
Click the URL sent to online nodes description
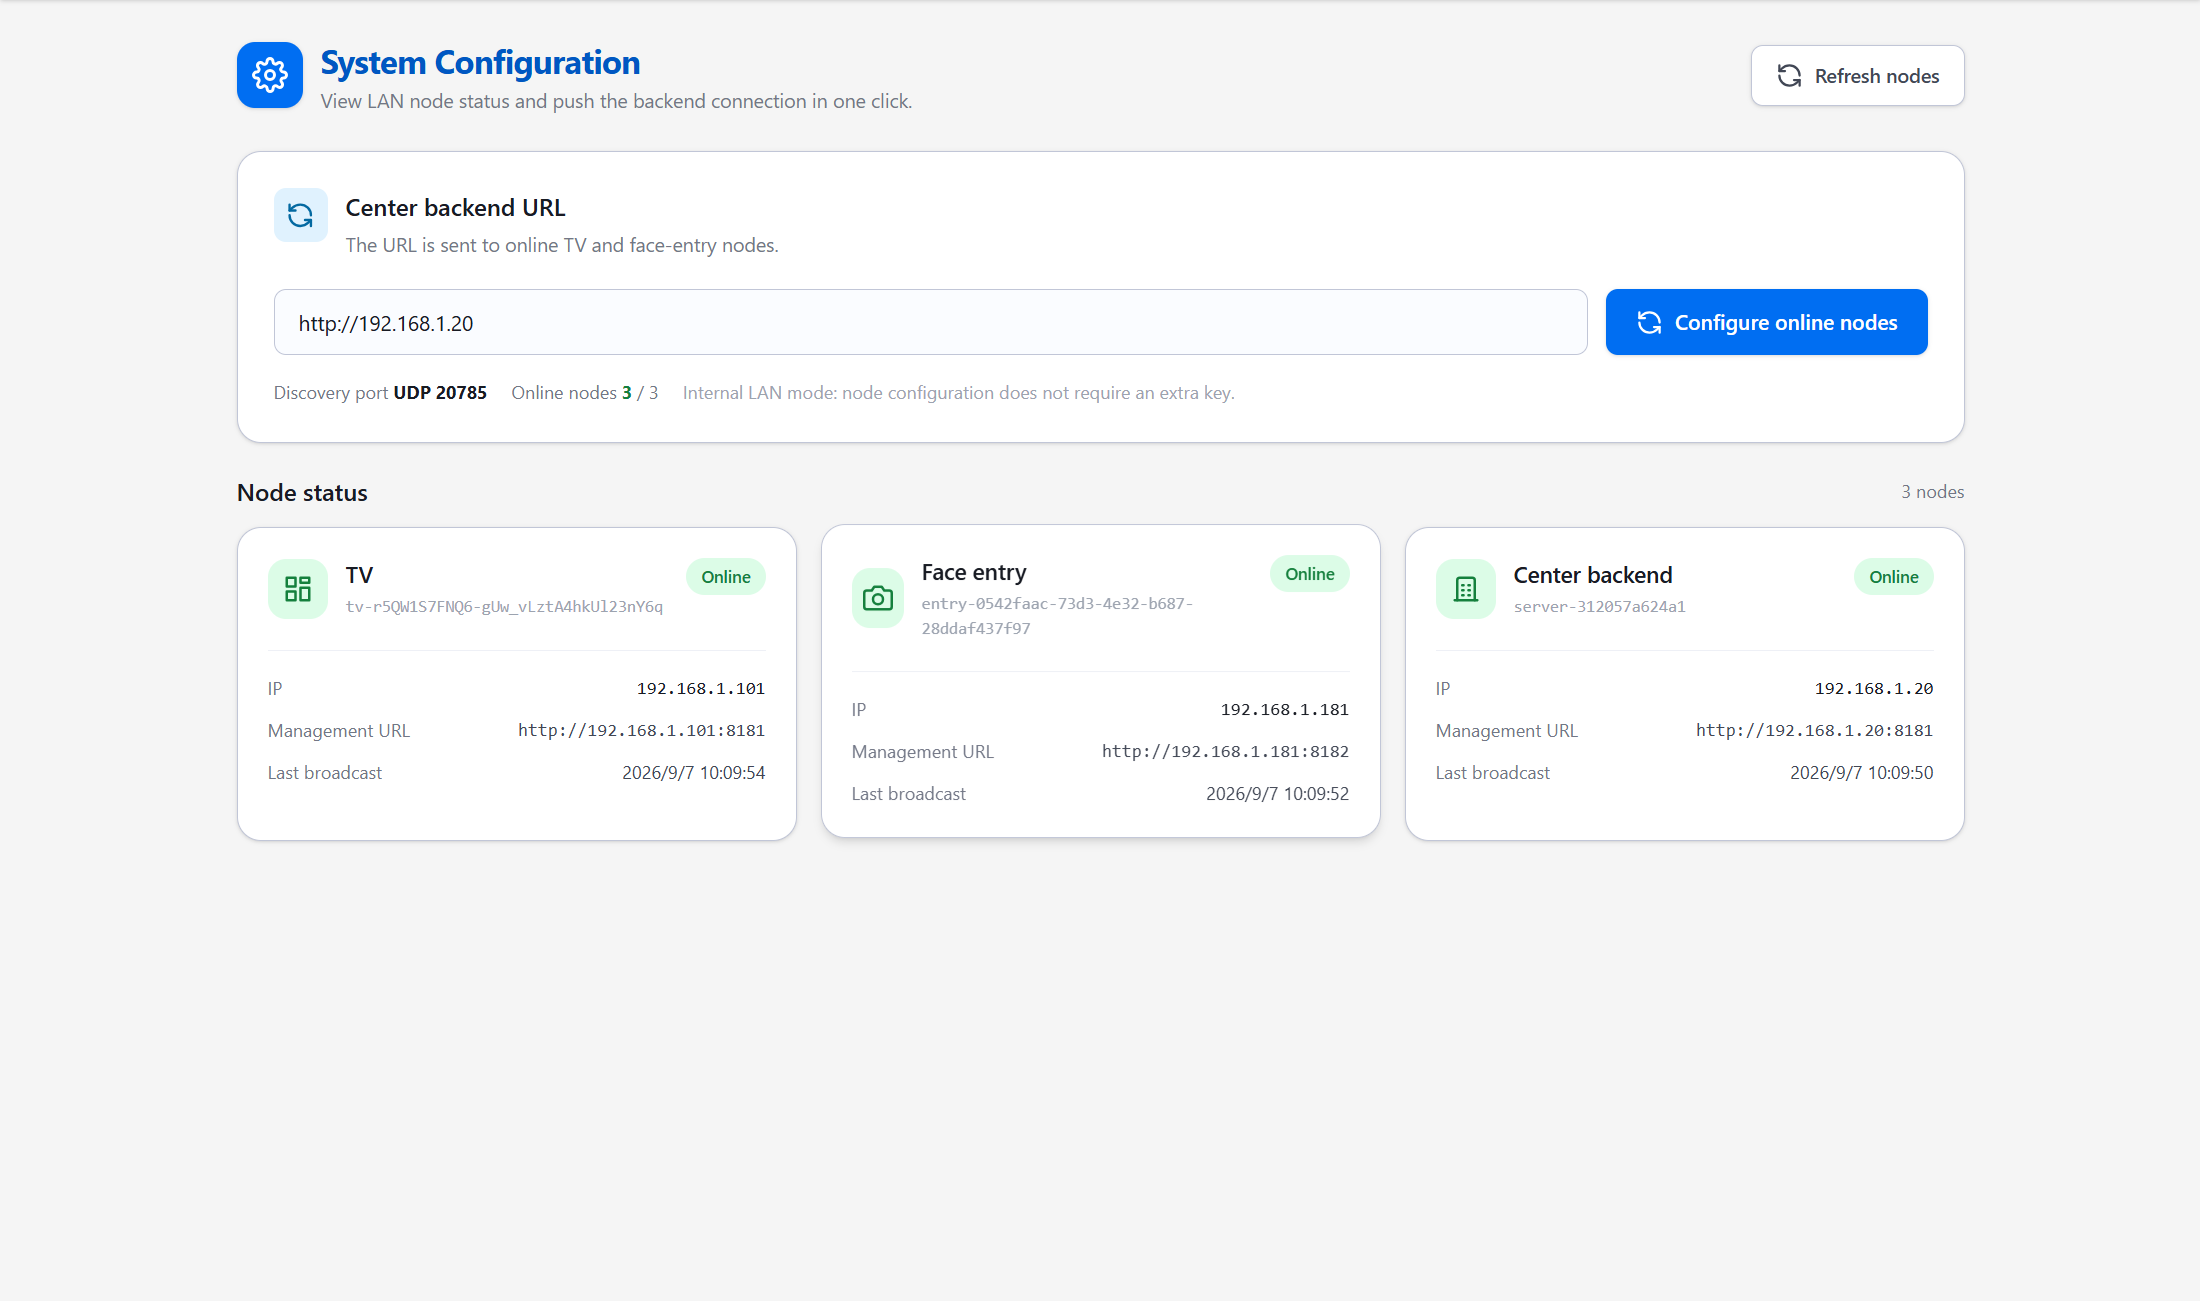click(x=561, y=245)
